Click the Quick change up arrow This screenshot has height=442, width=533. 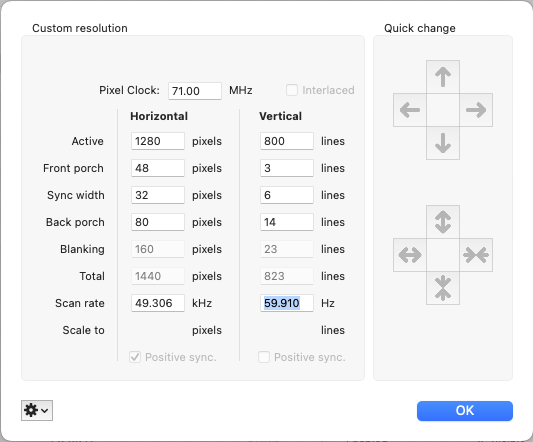(x=443, y=77)
